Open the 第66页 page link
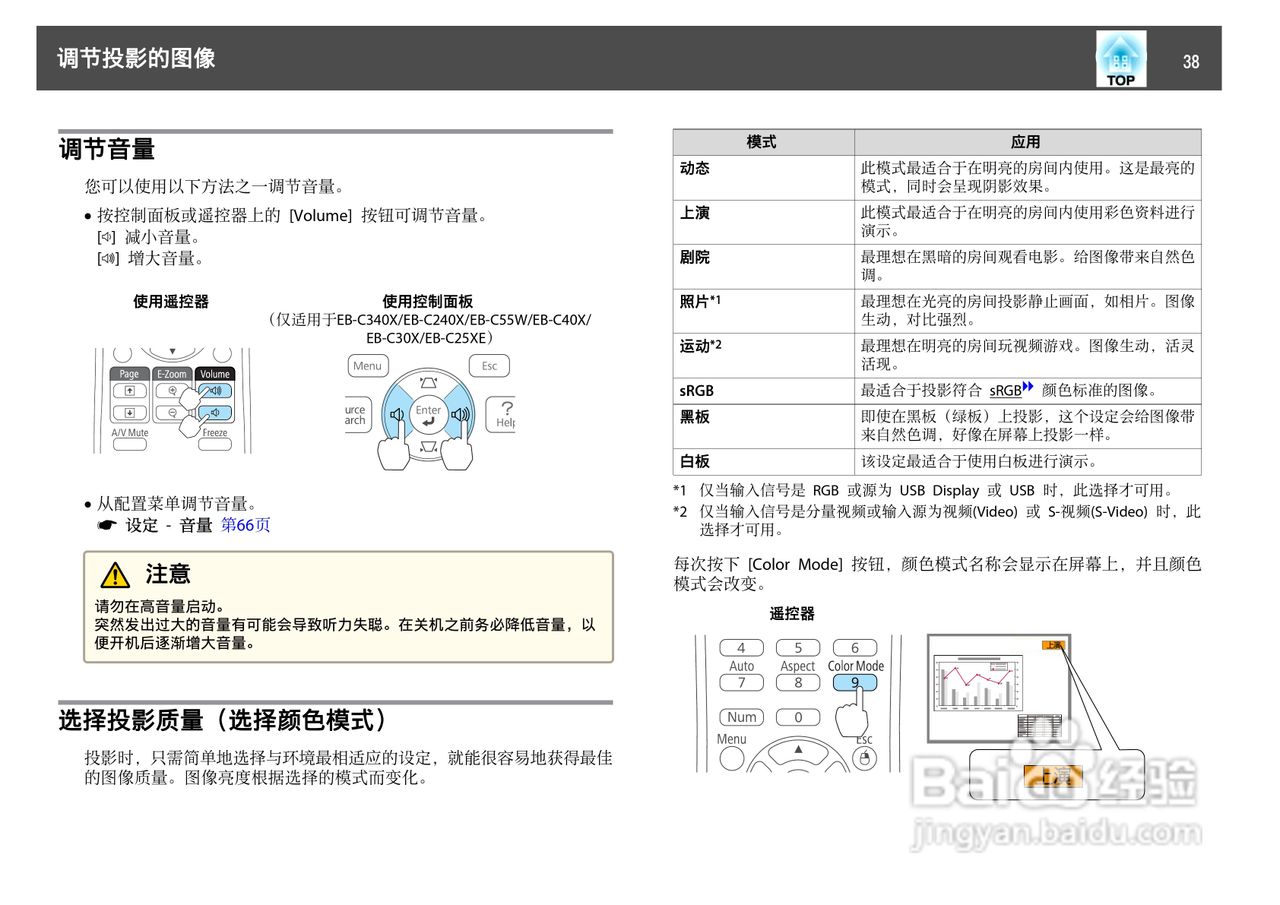Viewport: 1280px width, 905px height. pos(247,524)
